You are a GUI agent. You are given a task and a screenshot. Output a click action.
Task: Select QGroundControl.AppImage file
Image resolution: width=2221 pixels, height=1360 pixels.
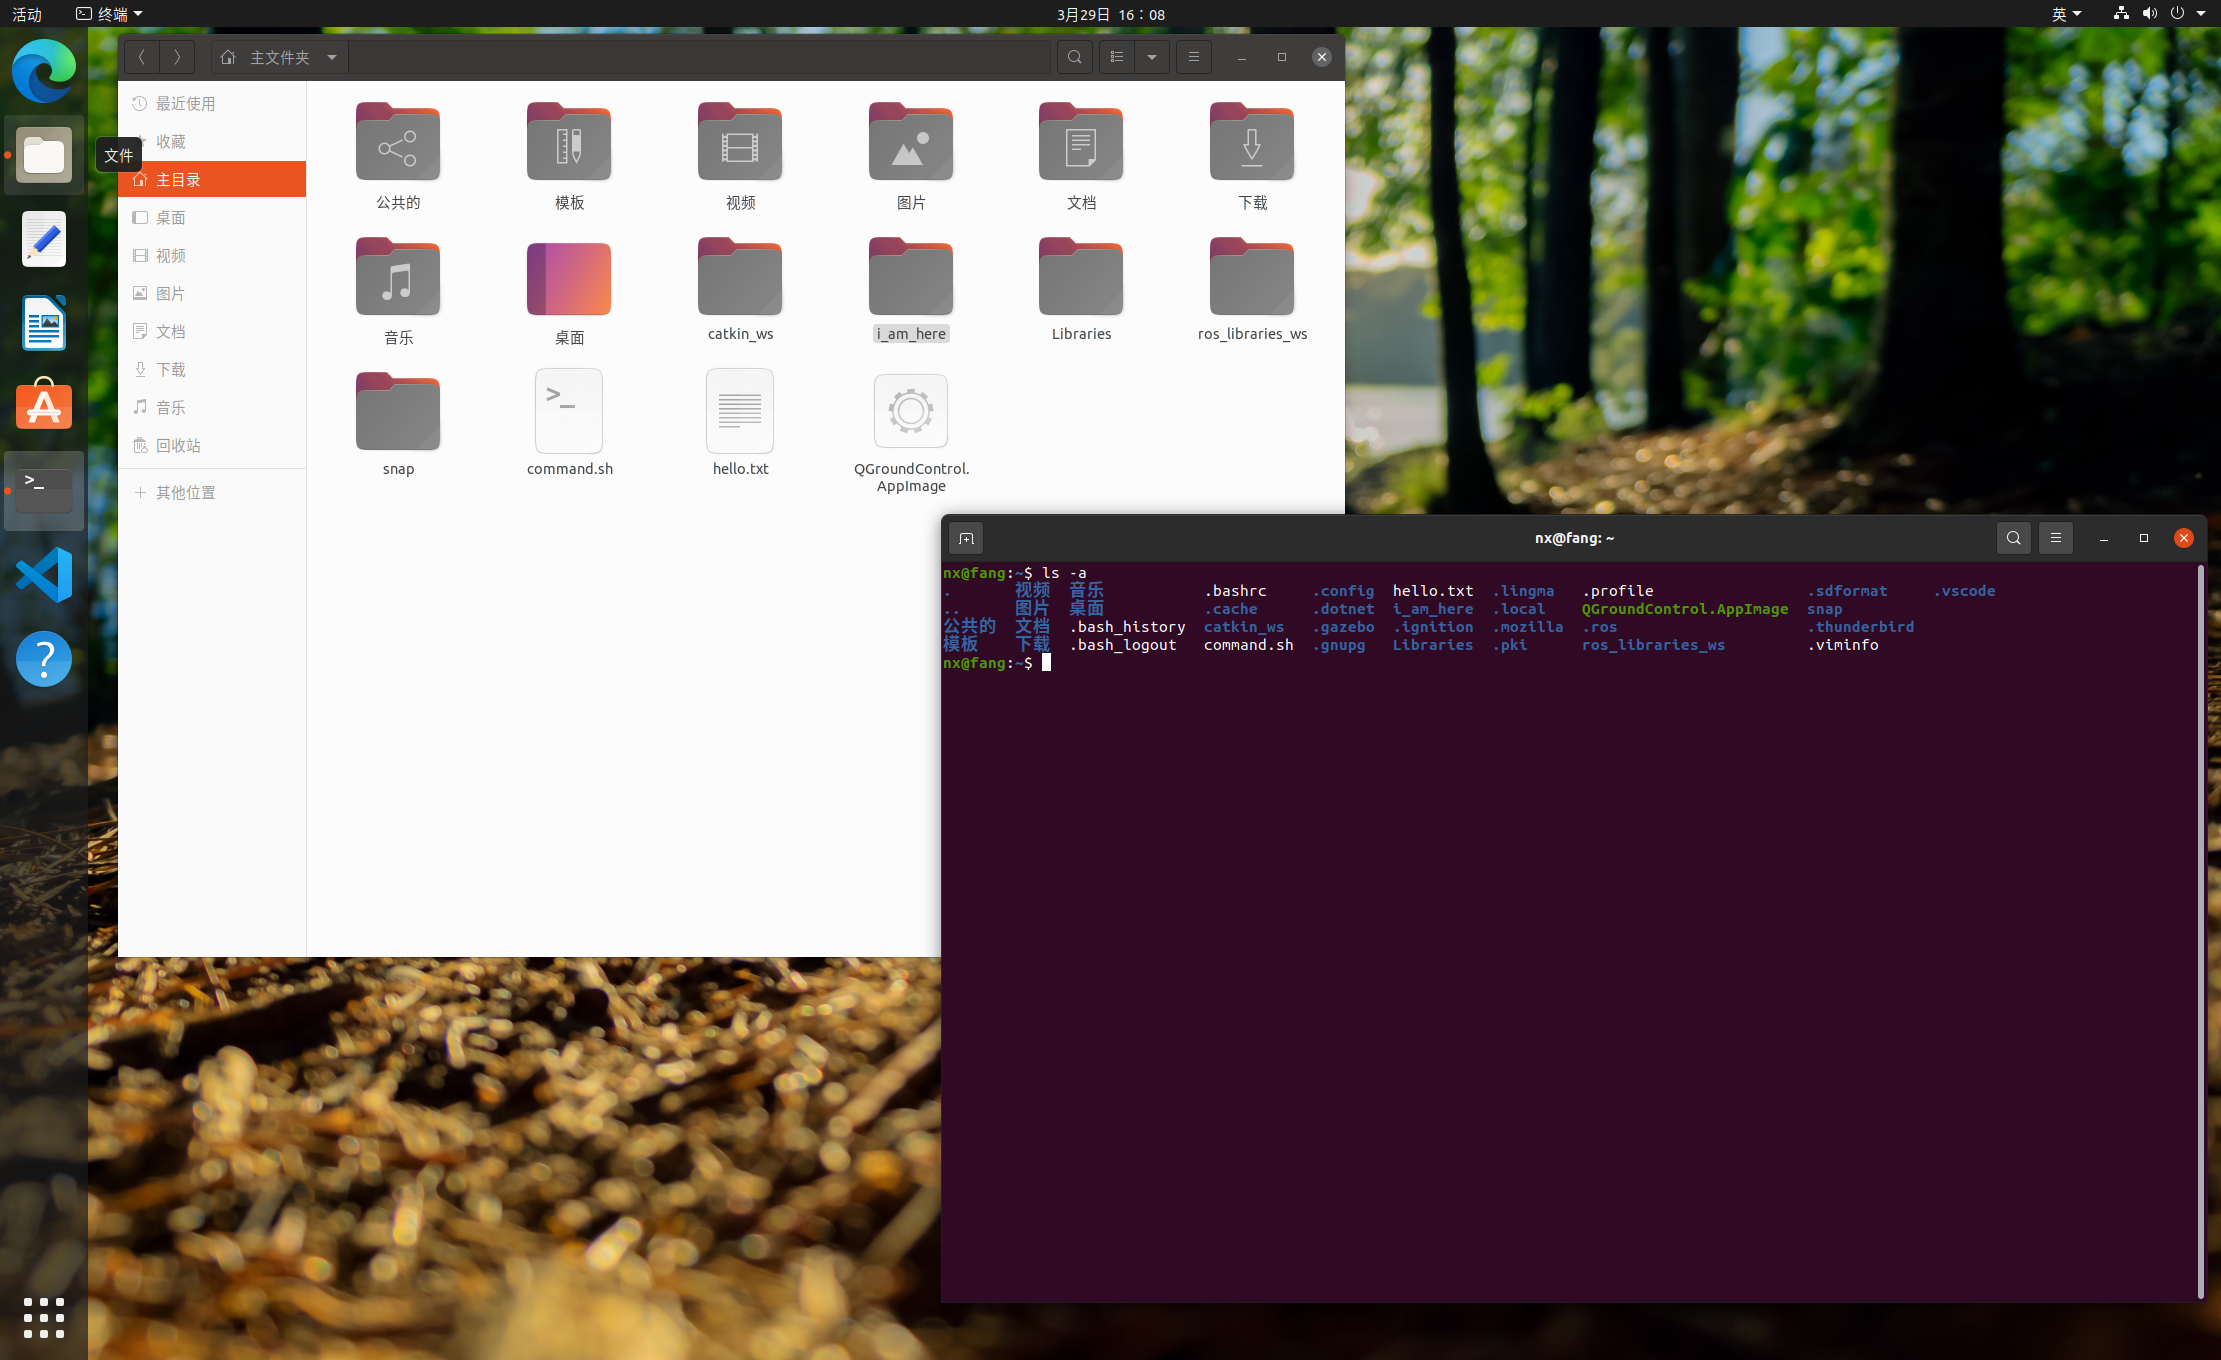pos(911,433)
